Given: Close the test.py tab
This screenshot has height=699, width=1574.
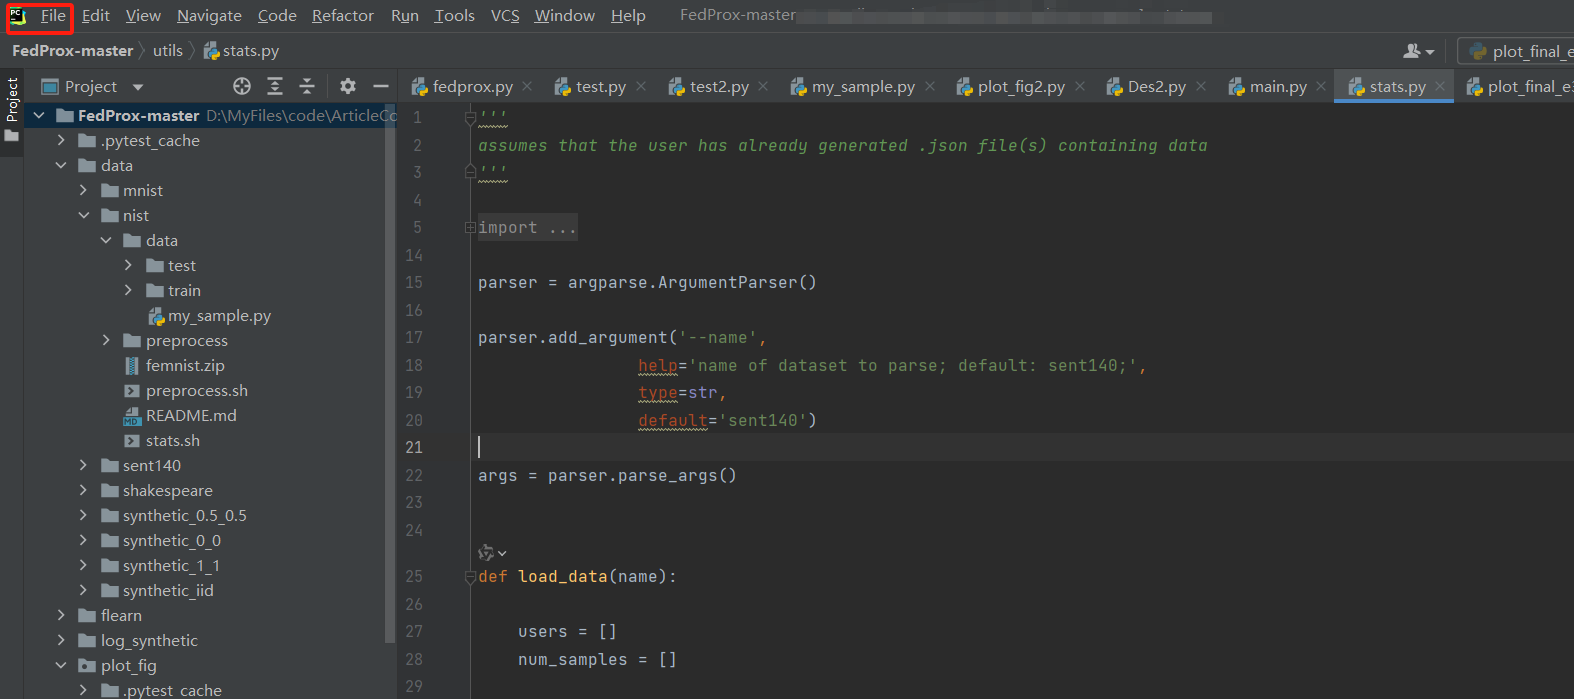Looking at the screenshot, I should click(641, 87).
